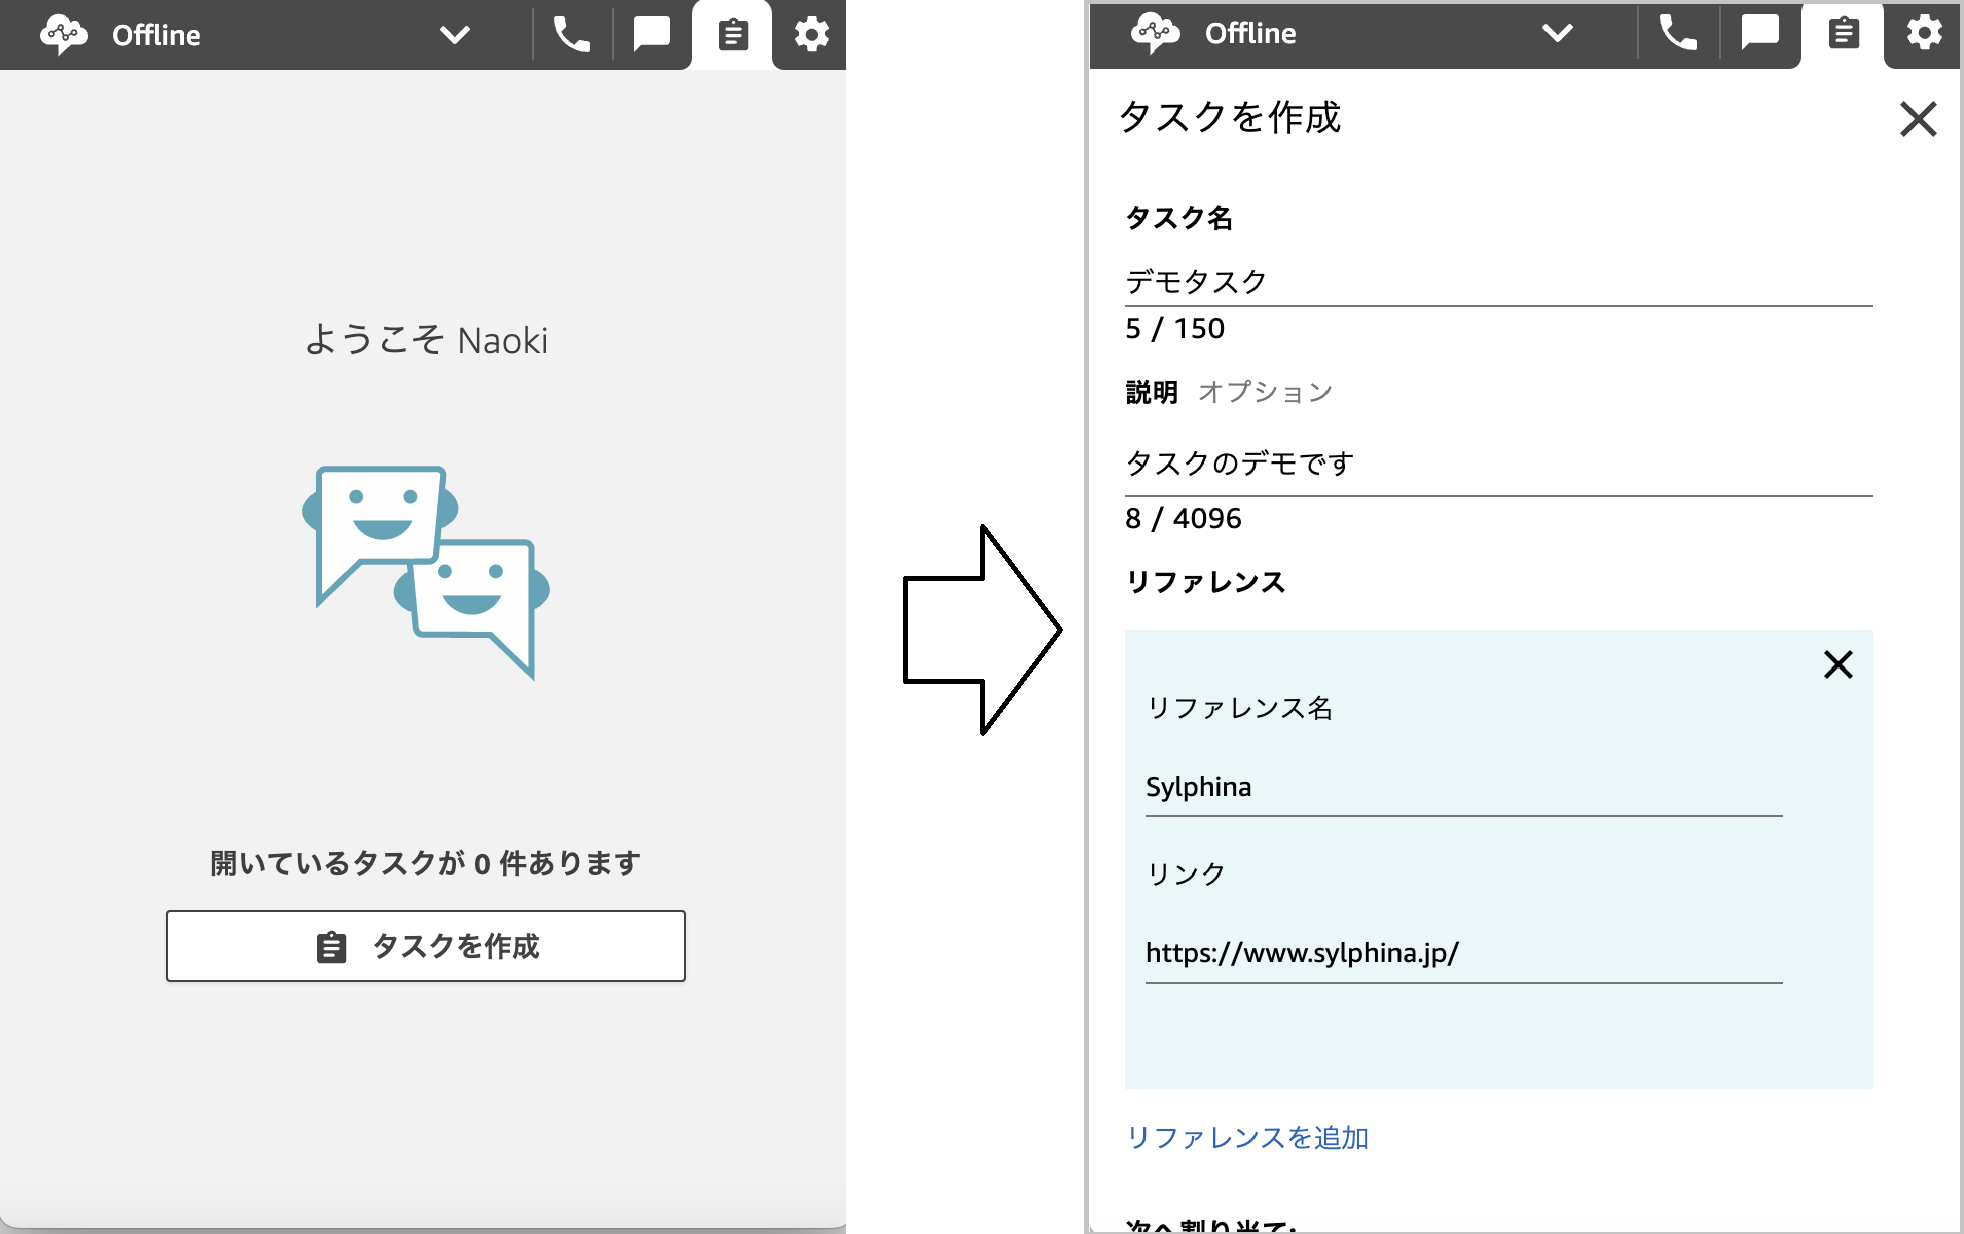
Task: Click the 開いているタスクが 0 件あります text
Action: (425, 863)
